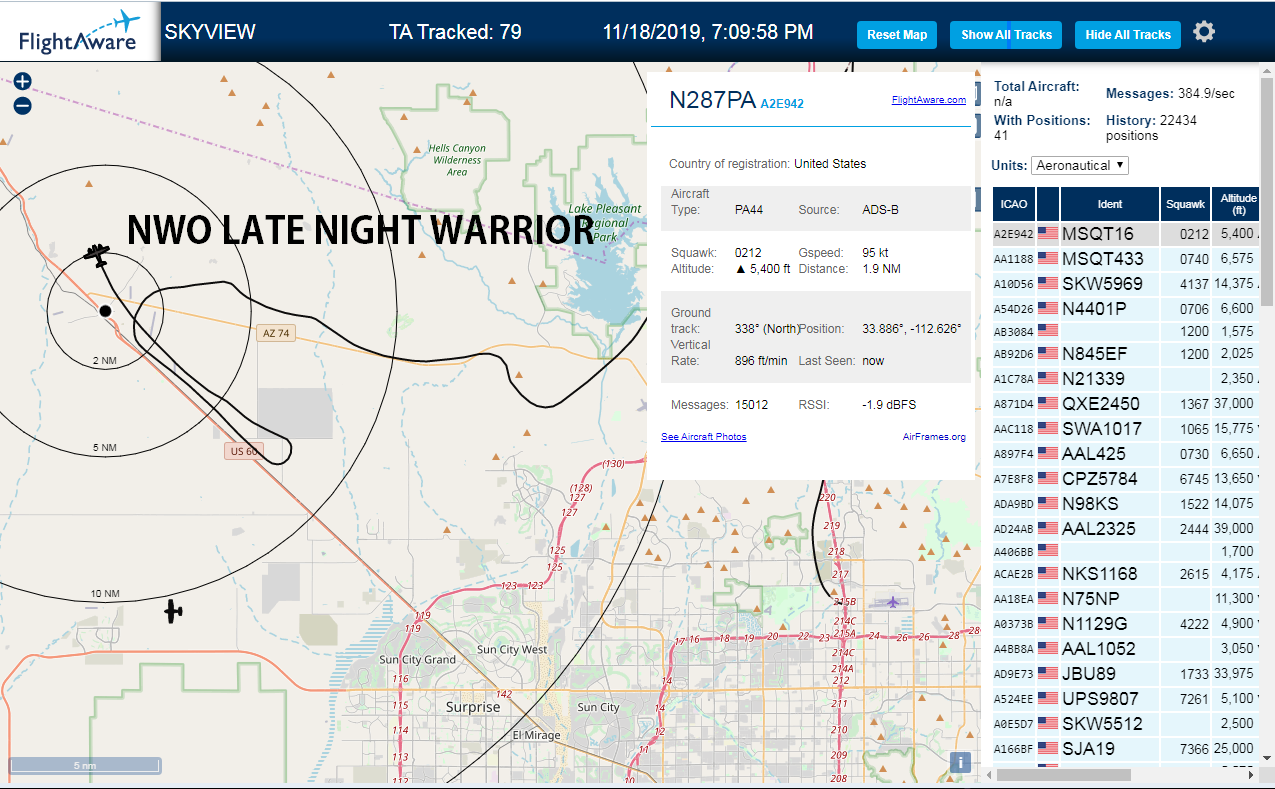1275x789 pixels.
Task: Sort table by ICAO column header
Action: coord(1014,204)
